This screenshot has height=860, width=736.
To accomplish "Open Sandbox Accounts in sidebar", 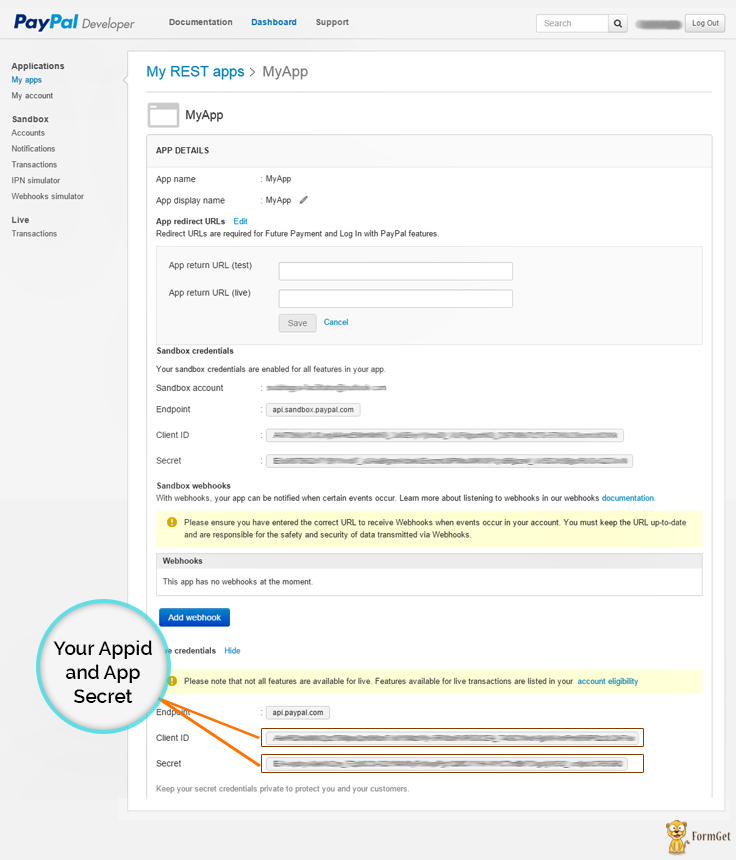I will 28,133.
